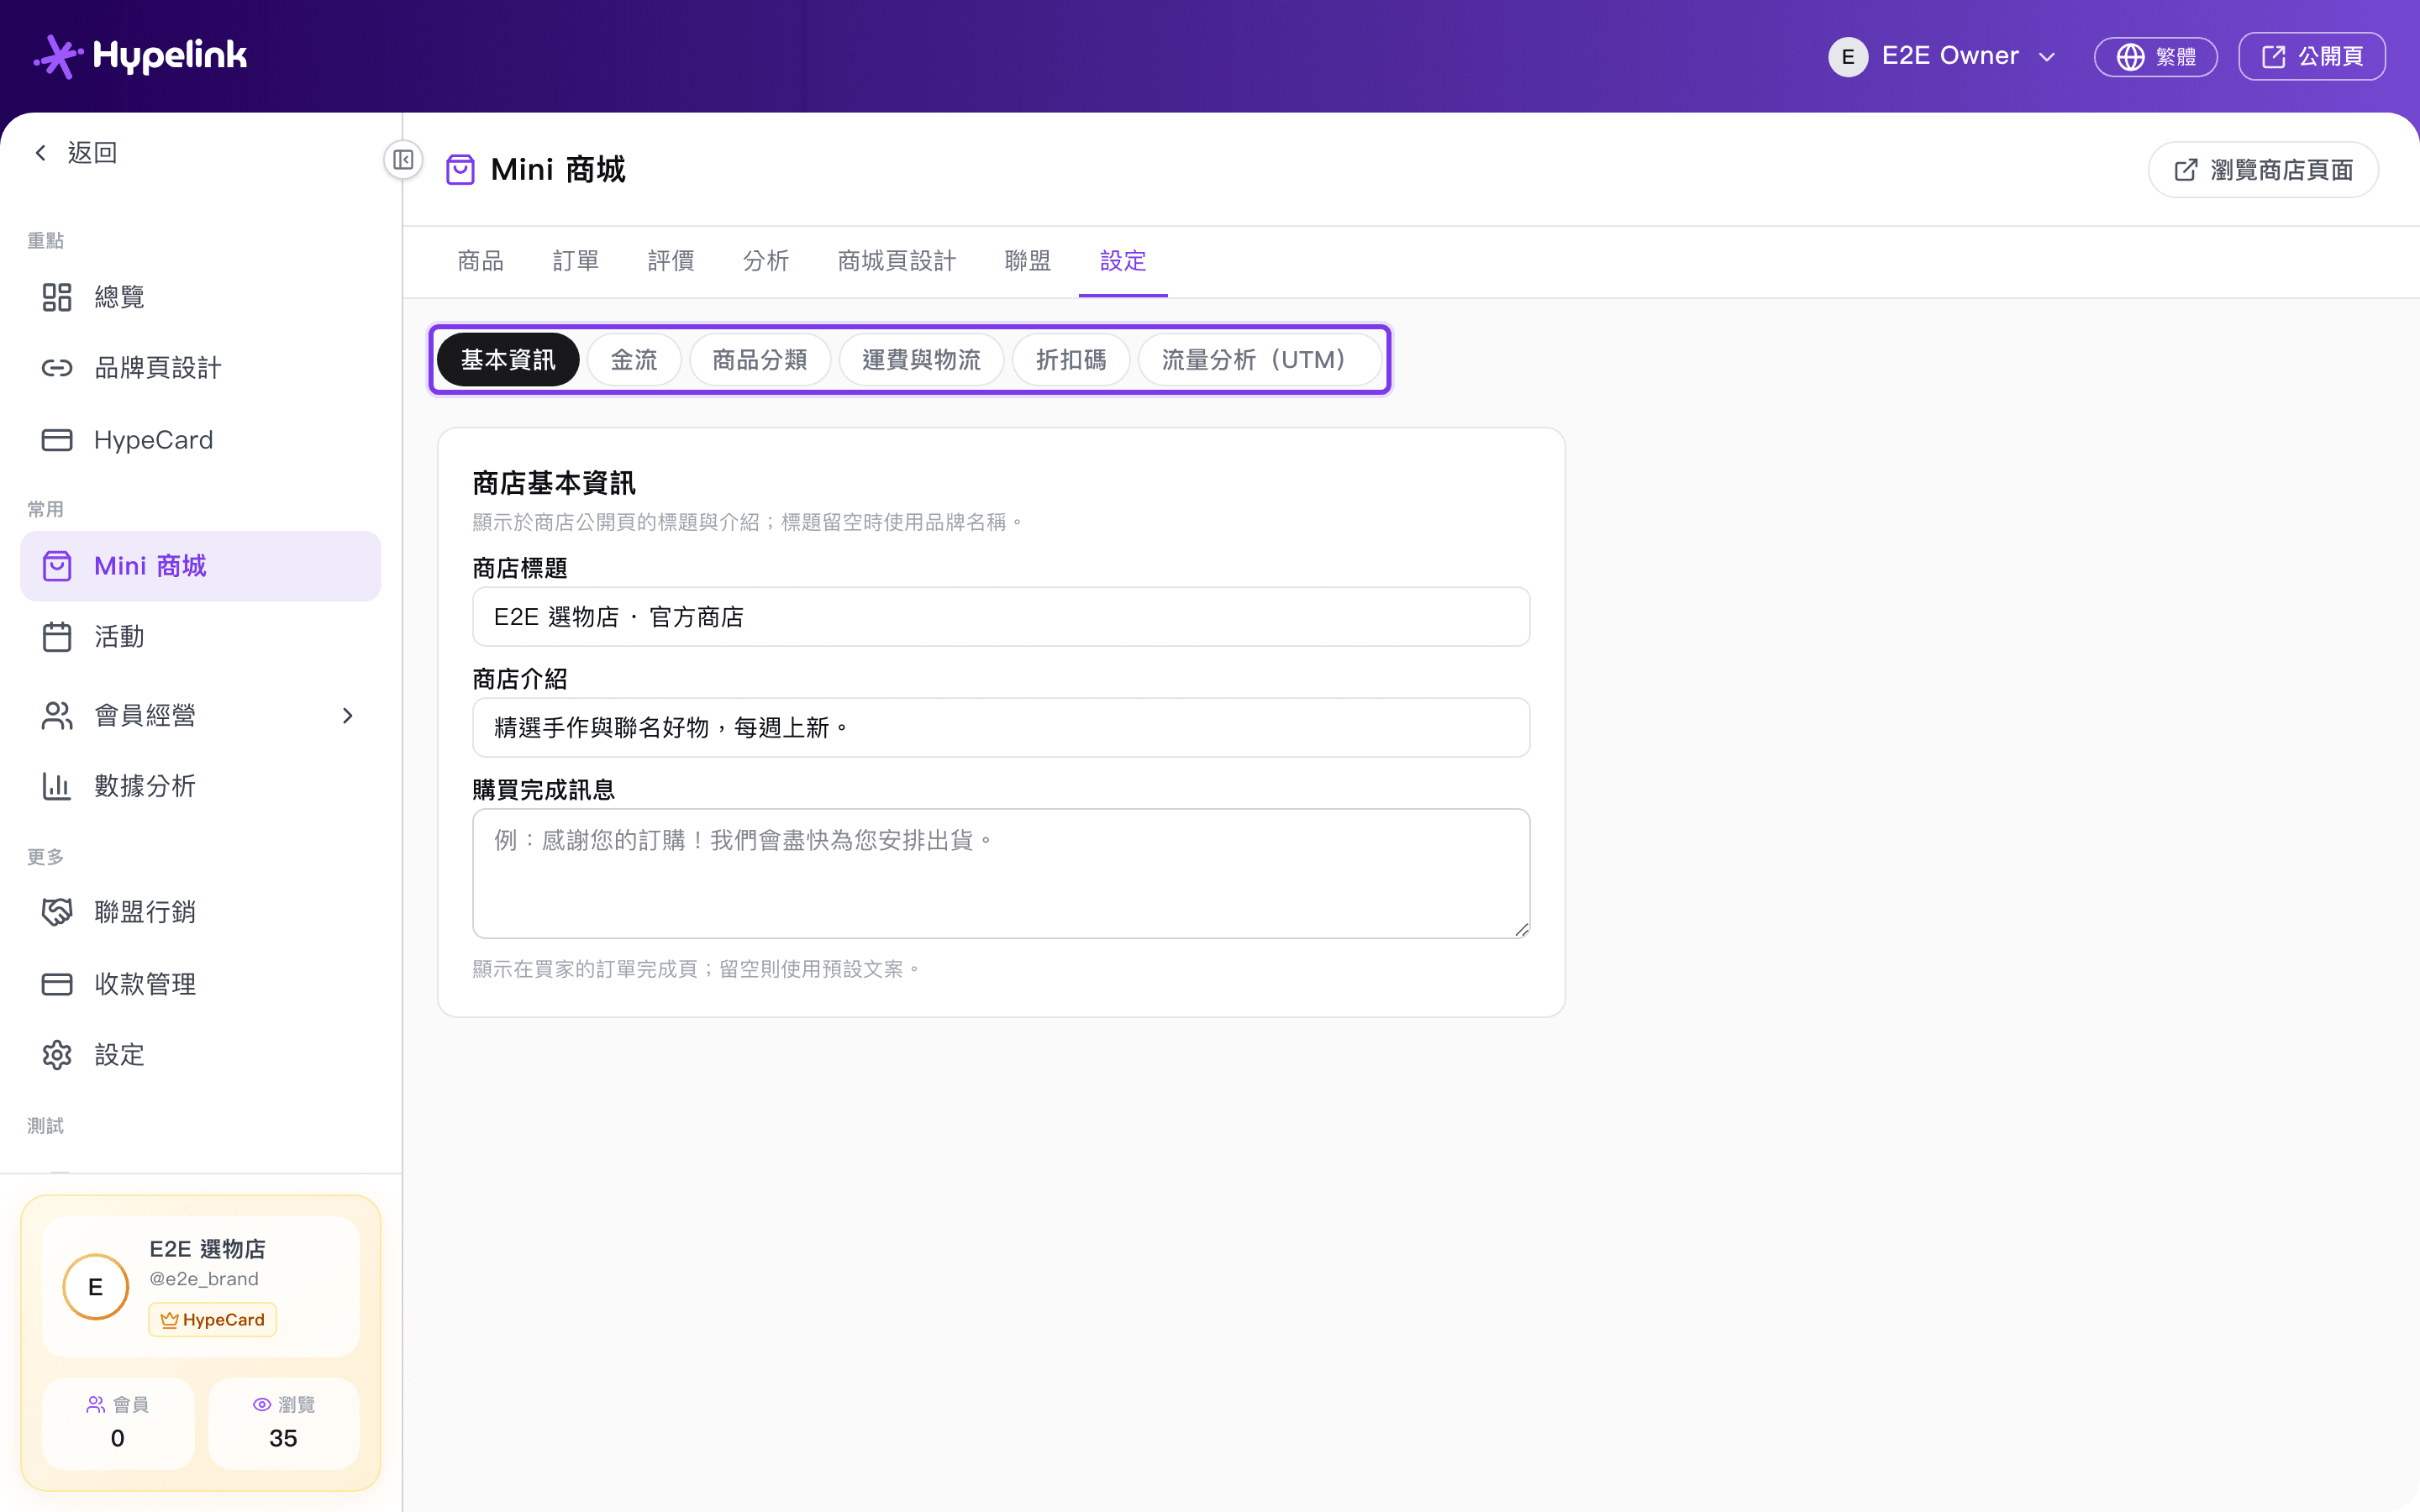This screenshot has width=2420, height=1512.
Task: Go back via 返回 link
Action: click(x=77, y=152)
